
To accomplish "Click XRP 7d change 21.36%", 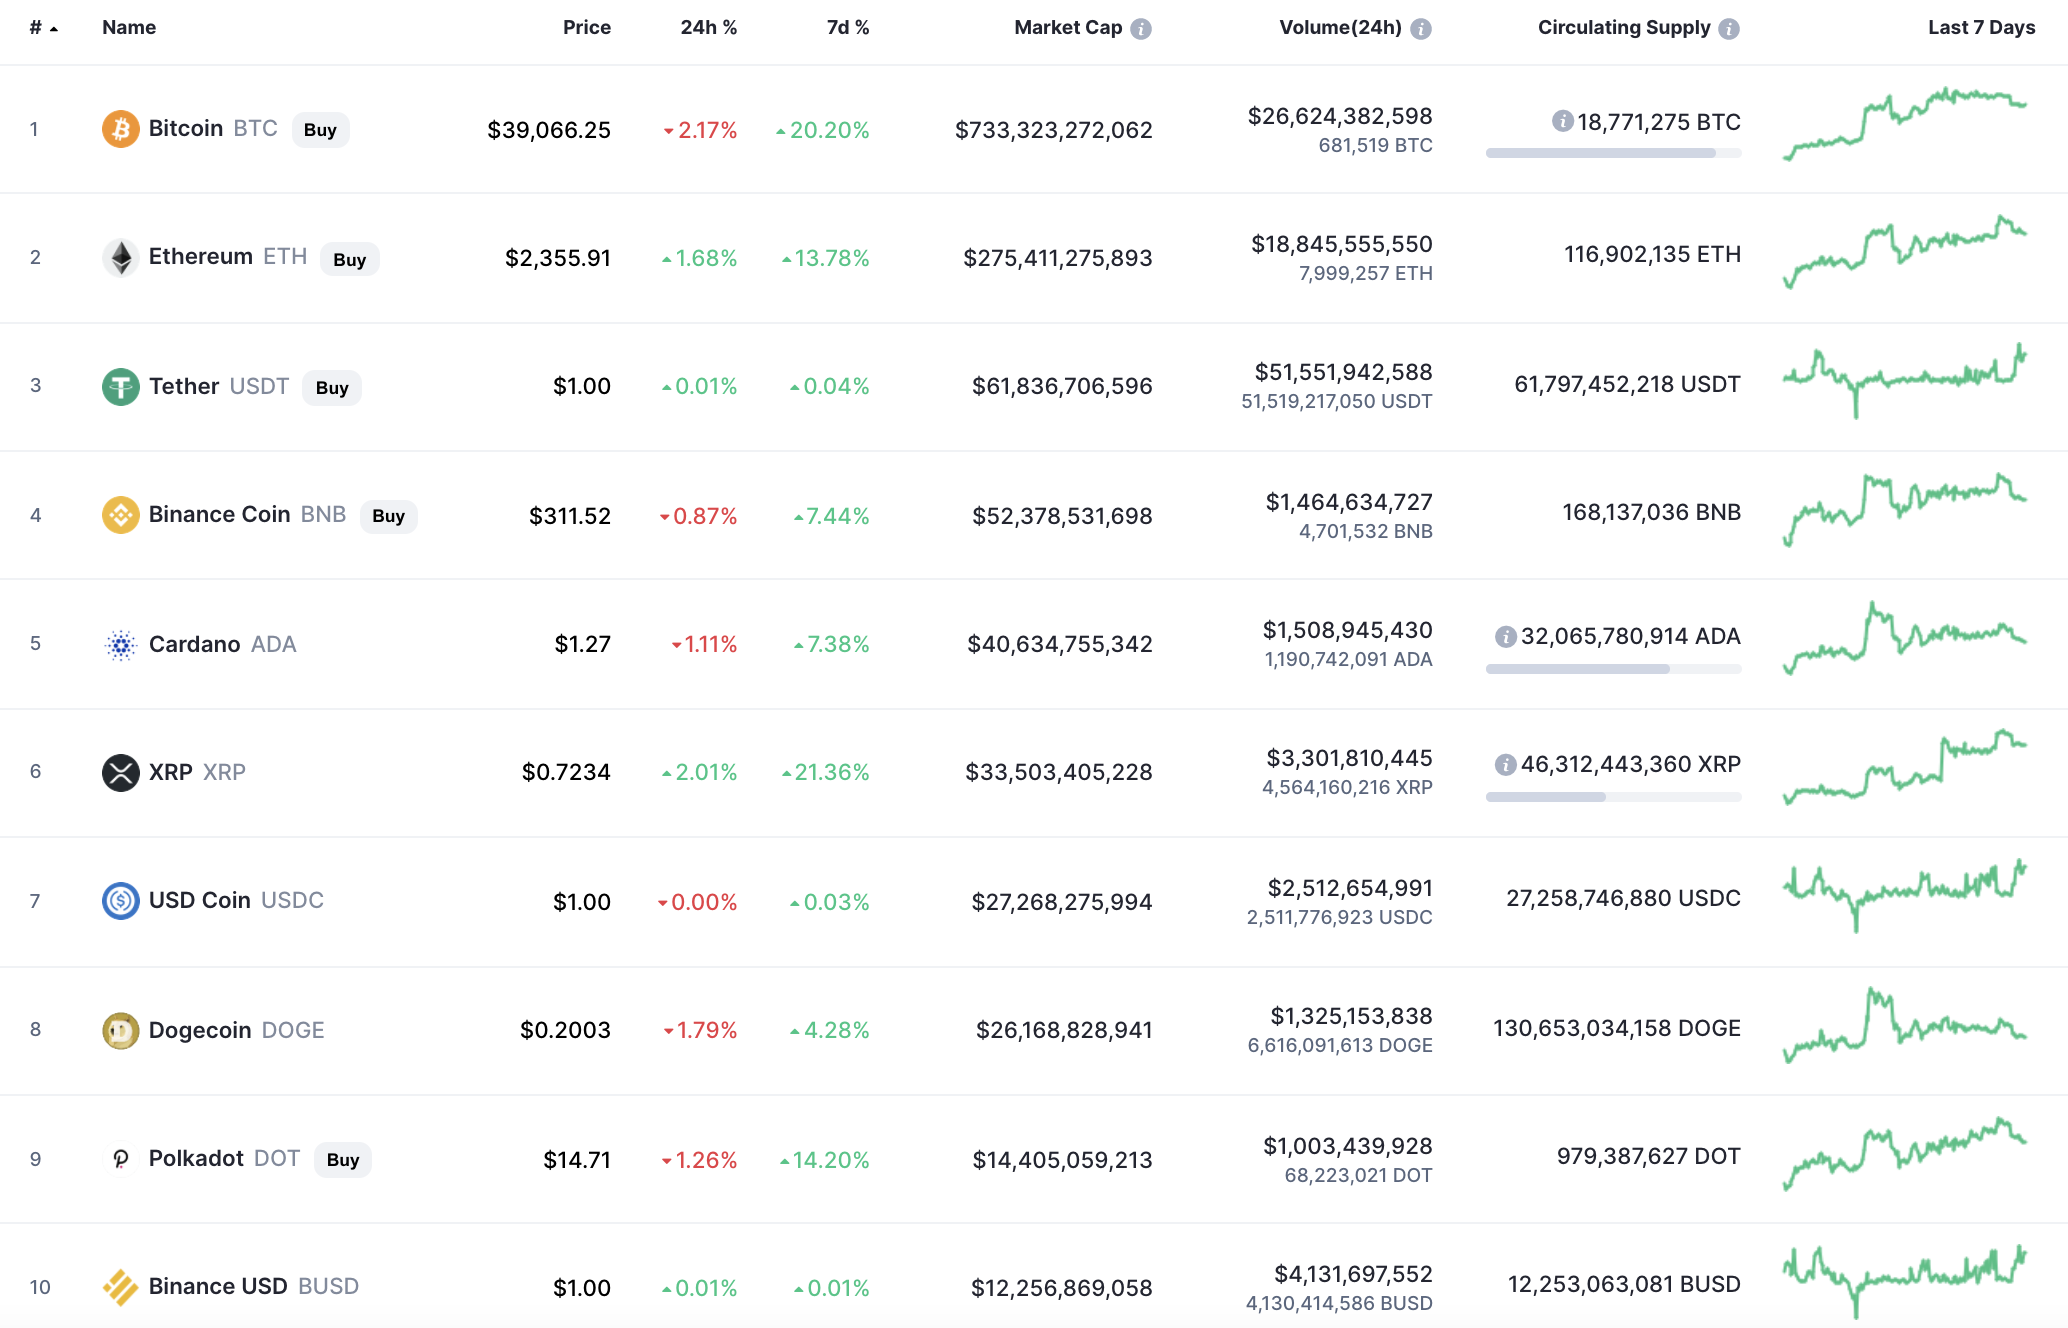I will point(826,772).
